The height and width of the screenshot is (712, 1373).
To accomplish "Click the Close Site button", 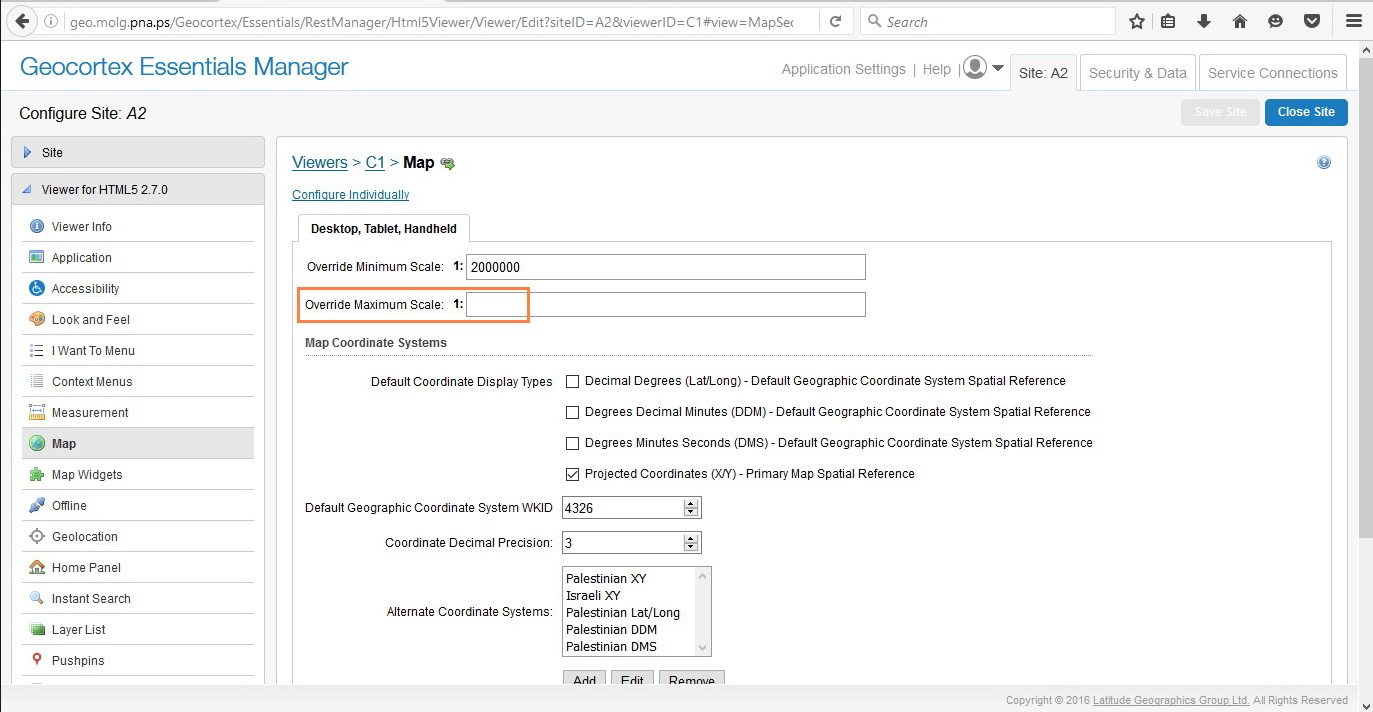I will pos(1306,112).
